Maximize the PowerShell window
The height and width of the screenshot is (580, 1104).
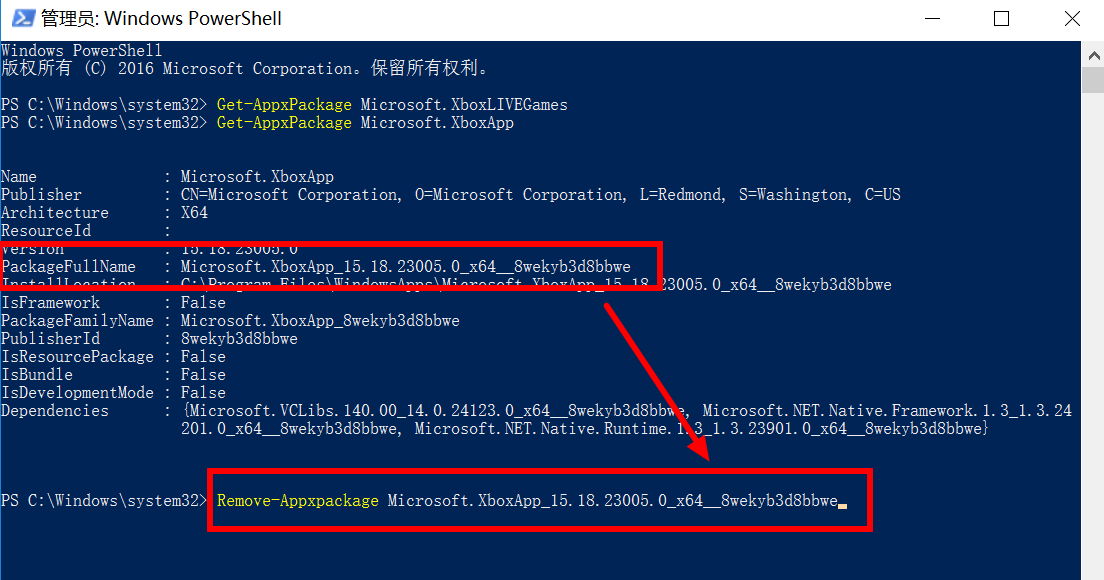(x=1001, y=19)
